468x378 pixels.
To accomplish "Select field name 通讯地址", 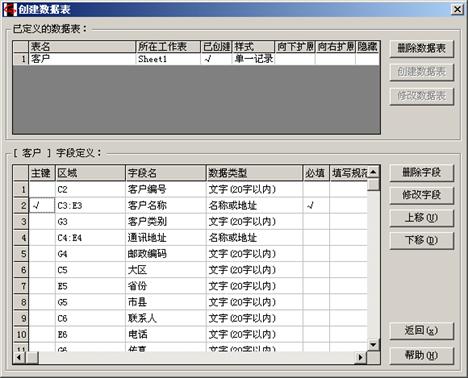I will pos(166,238).
